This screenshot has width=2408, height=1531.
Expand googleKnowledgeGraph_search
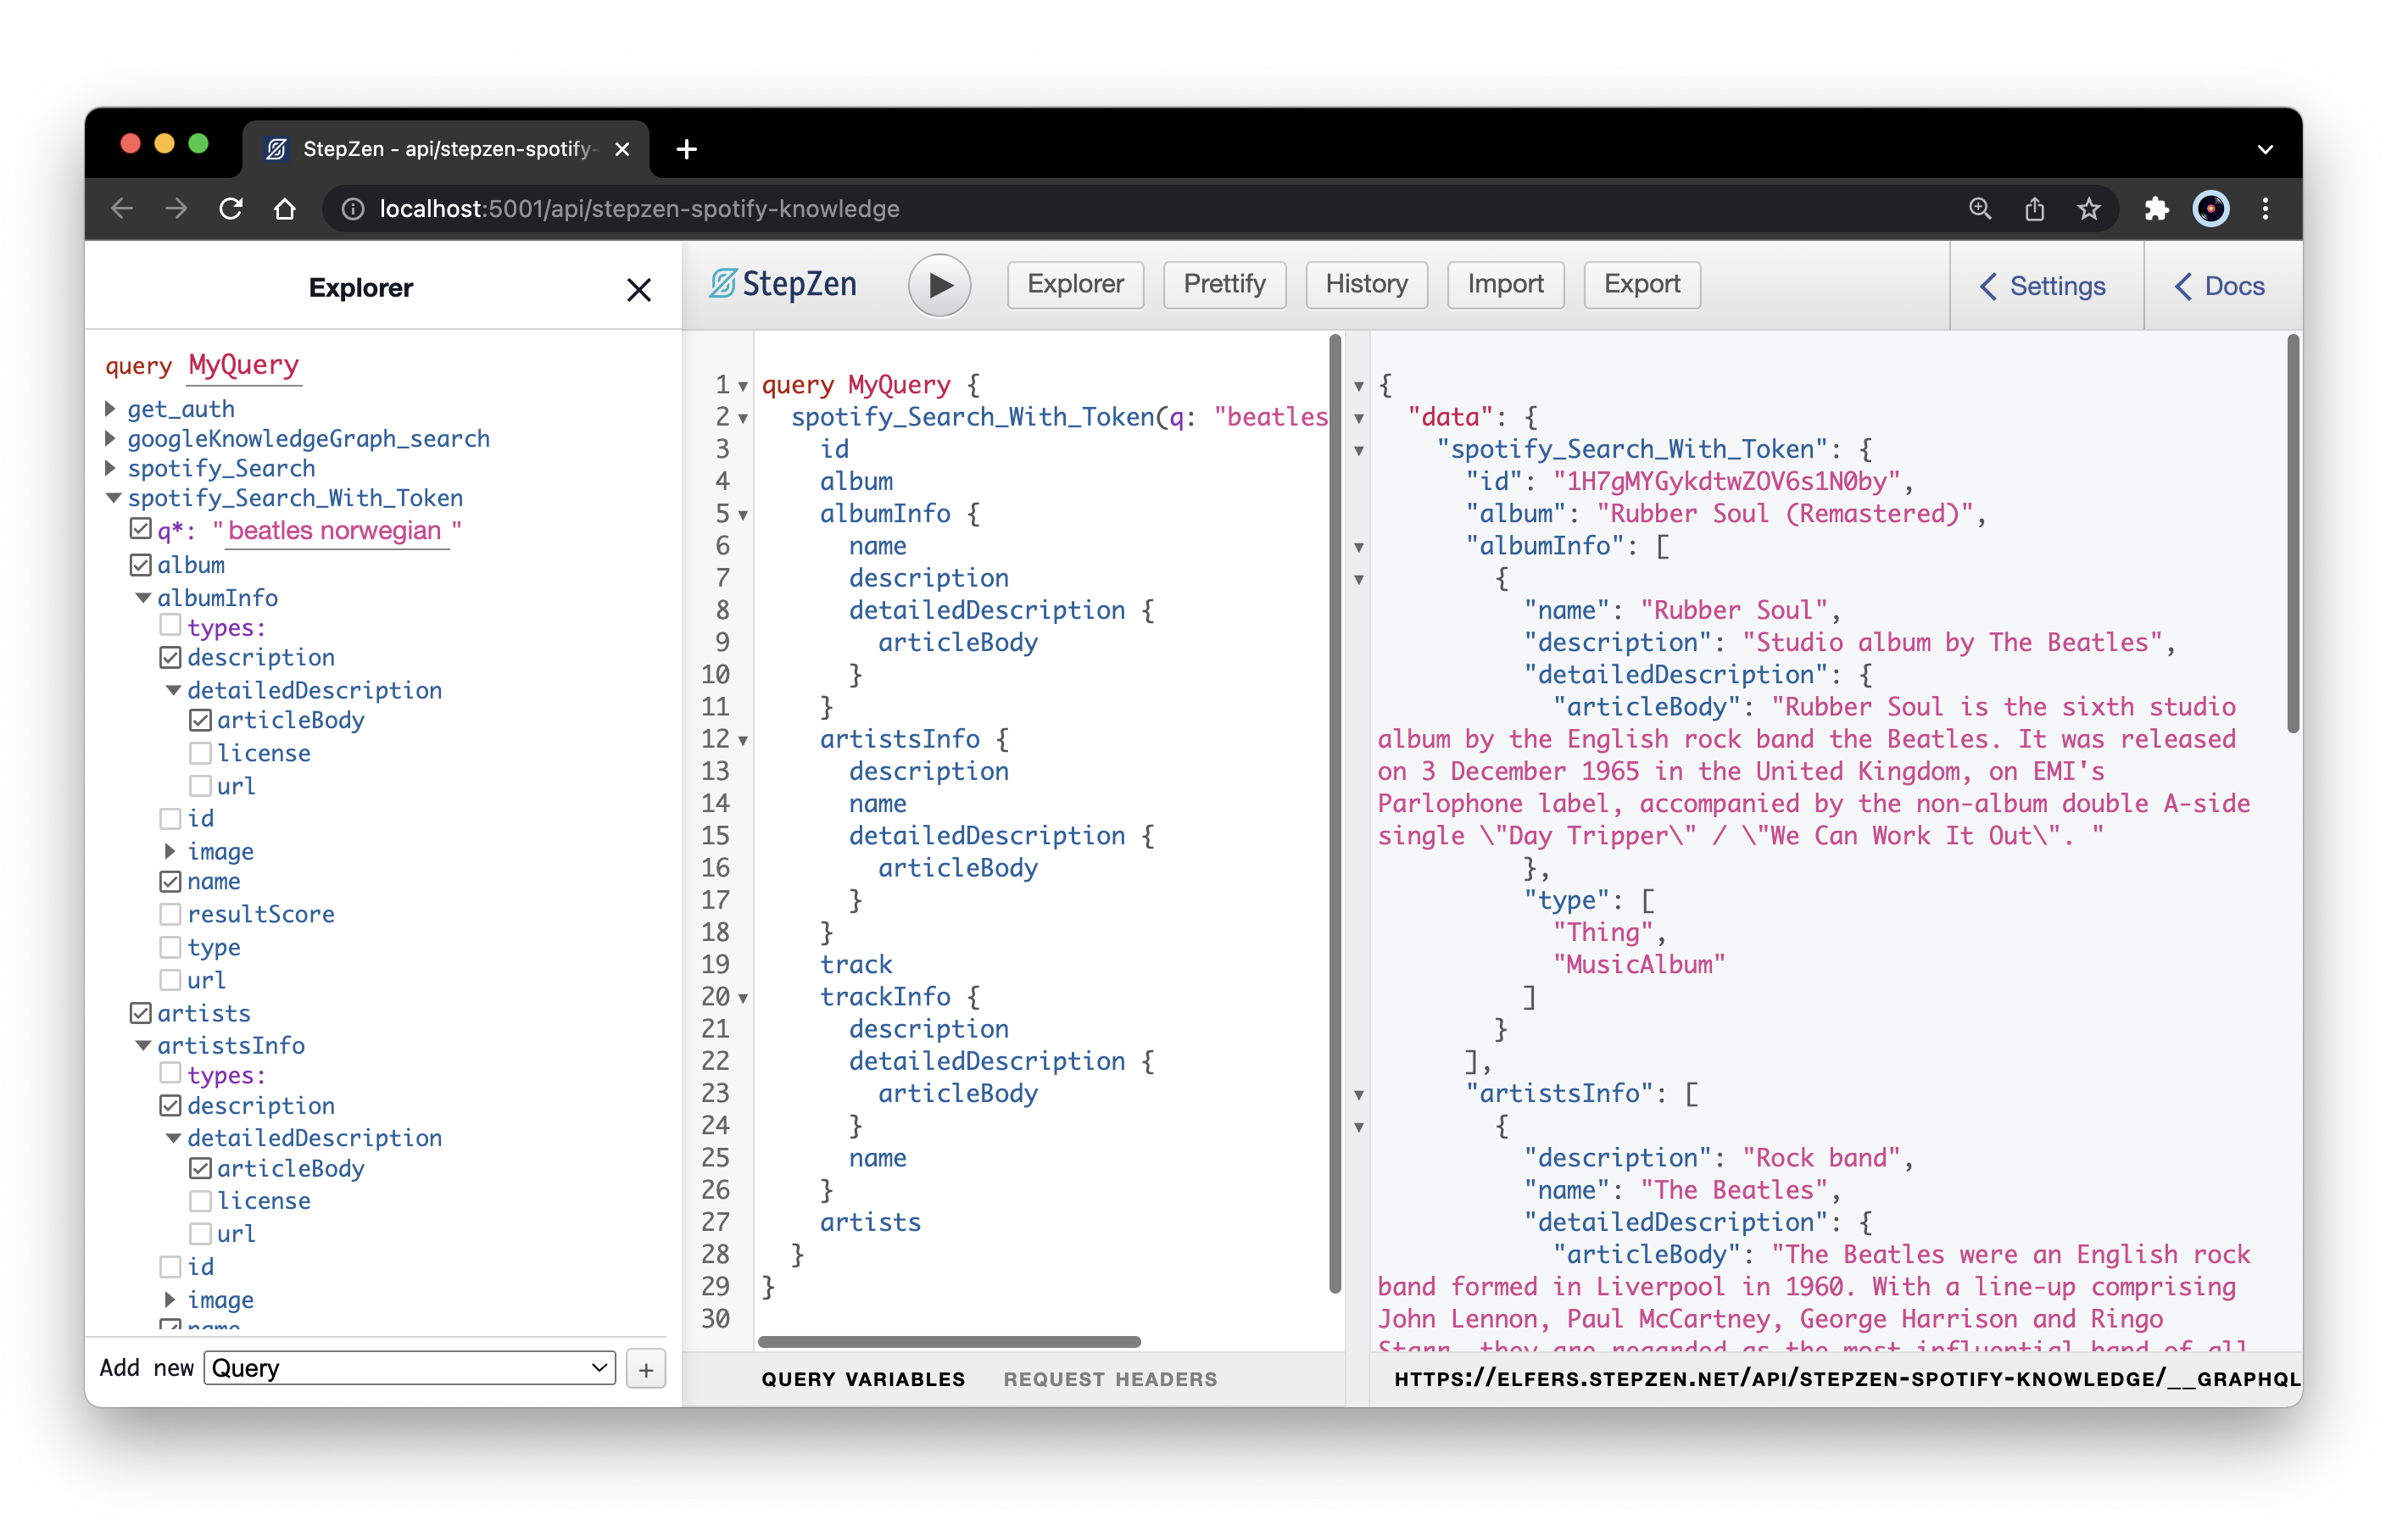[x=110, y=438]
